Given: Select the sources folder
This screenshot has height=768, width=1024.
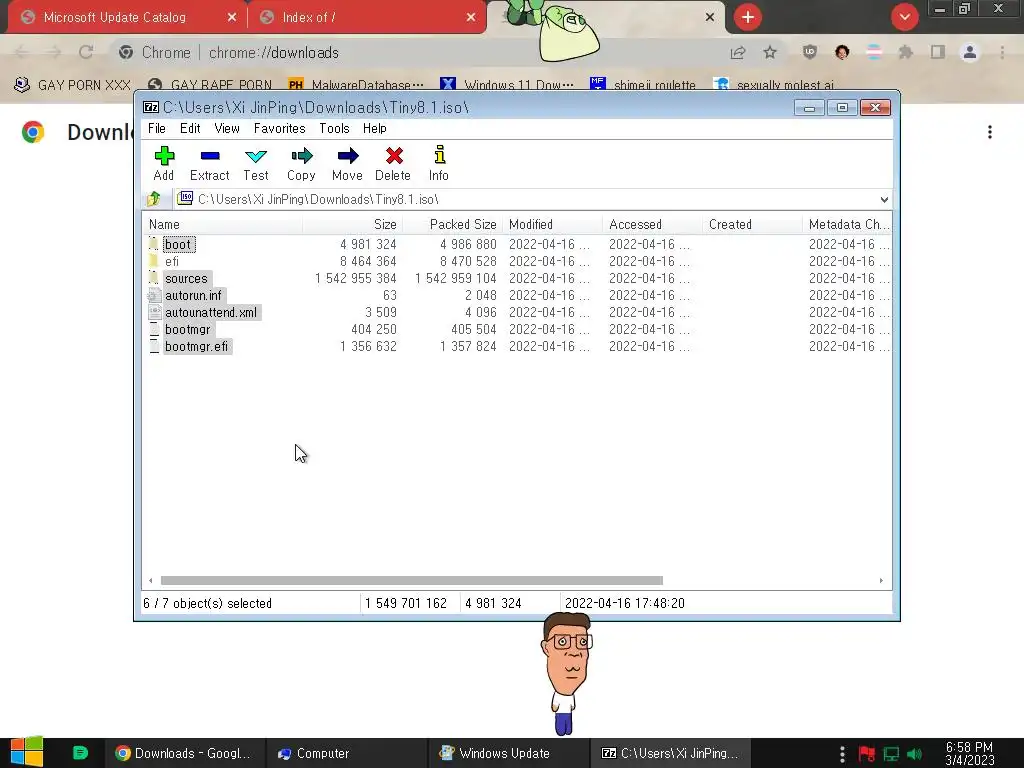Looking at the screenshot, I should point(186,278).
